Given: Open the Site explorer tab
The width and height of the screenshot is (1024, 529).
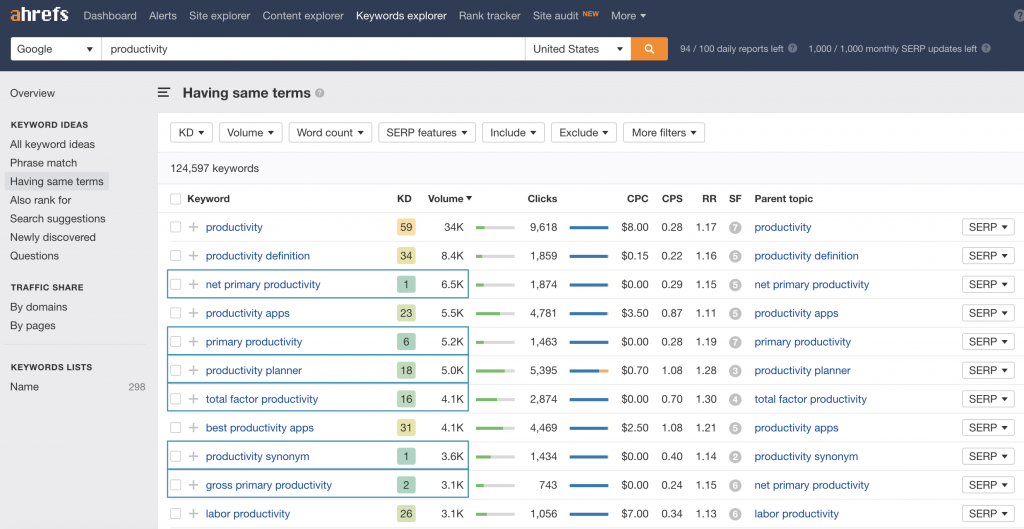Looking at the screenshot, I should tap(219, 16).
